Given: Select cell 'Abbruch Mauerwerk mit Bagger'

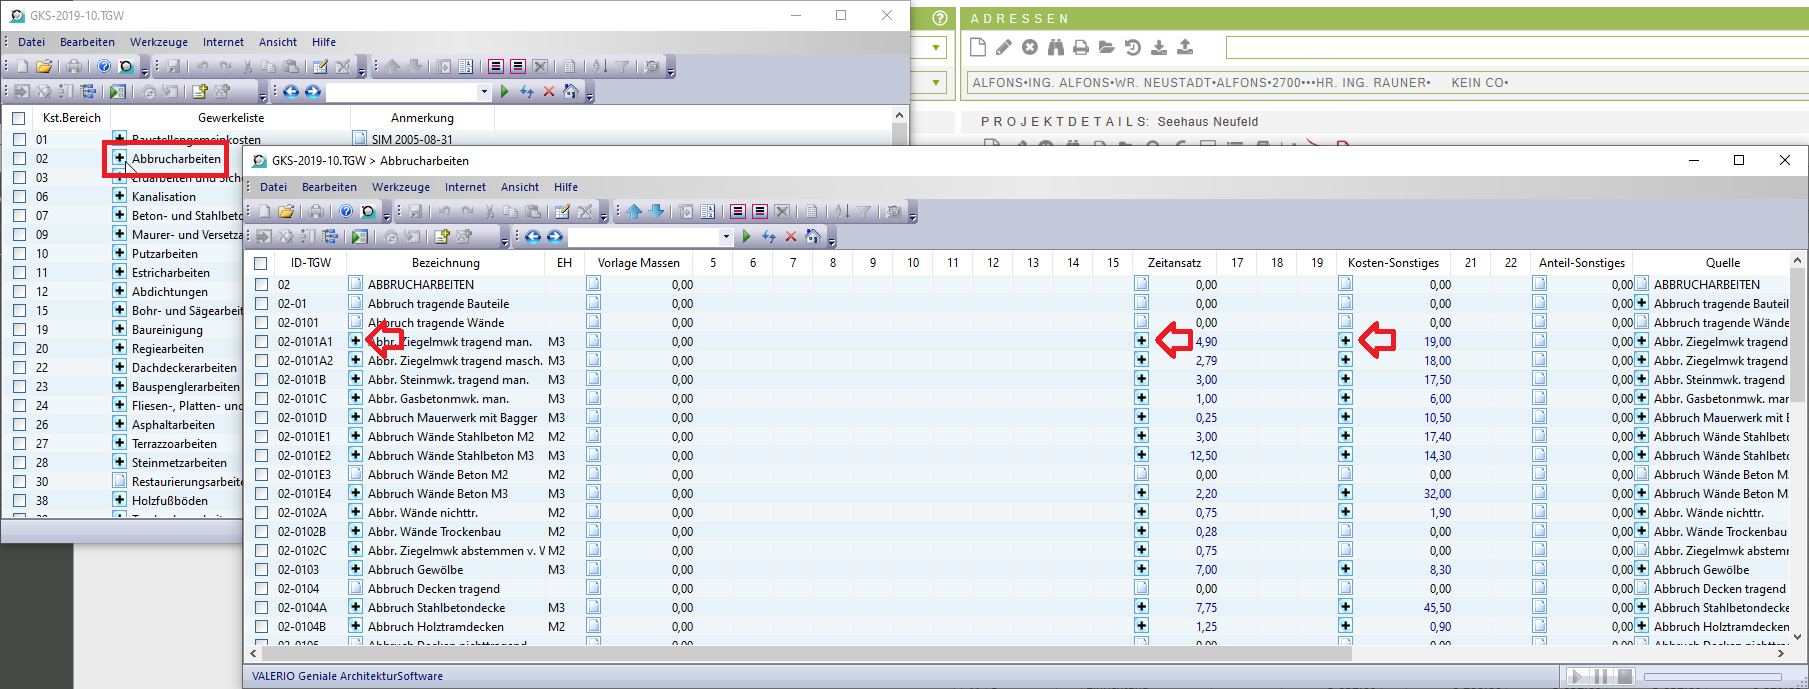Looking at the screenshot, I should (x=454, y=418).
